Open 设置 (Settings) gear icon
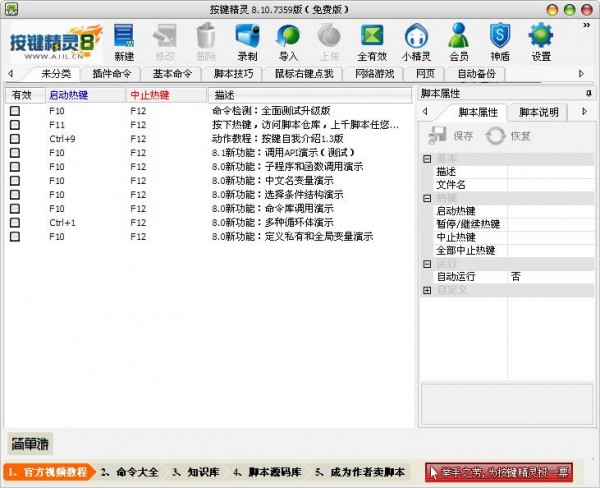Viewport: 600px width, 488px height. (541, 42)
